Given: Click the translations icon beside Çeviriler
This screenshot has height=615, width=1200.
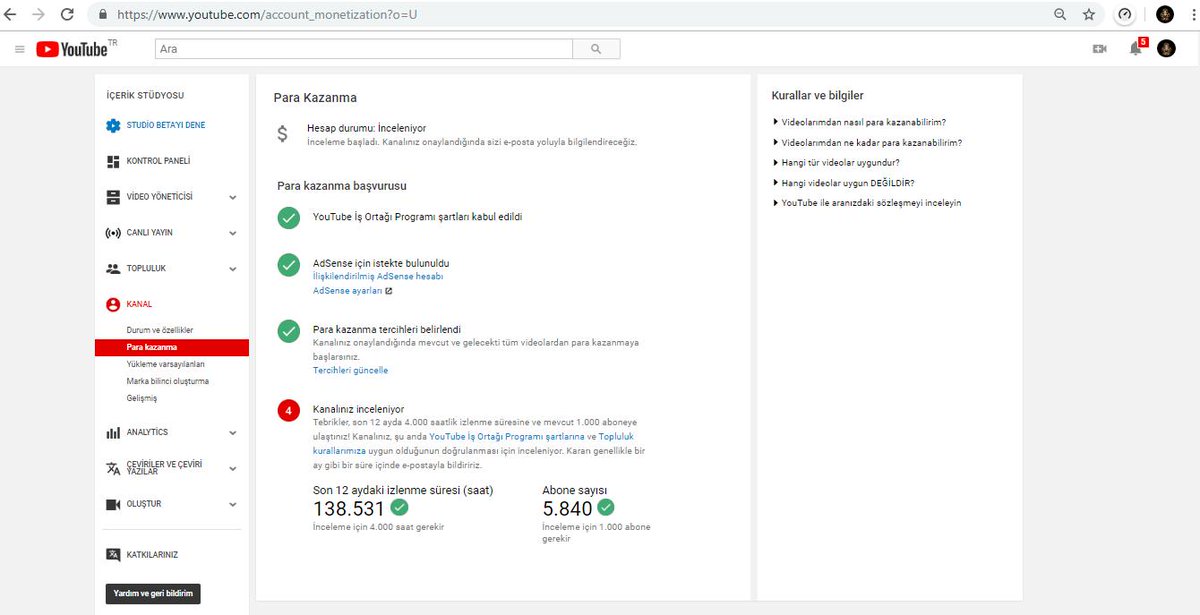Looking at the screenshot, I should click(113, 469).
